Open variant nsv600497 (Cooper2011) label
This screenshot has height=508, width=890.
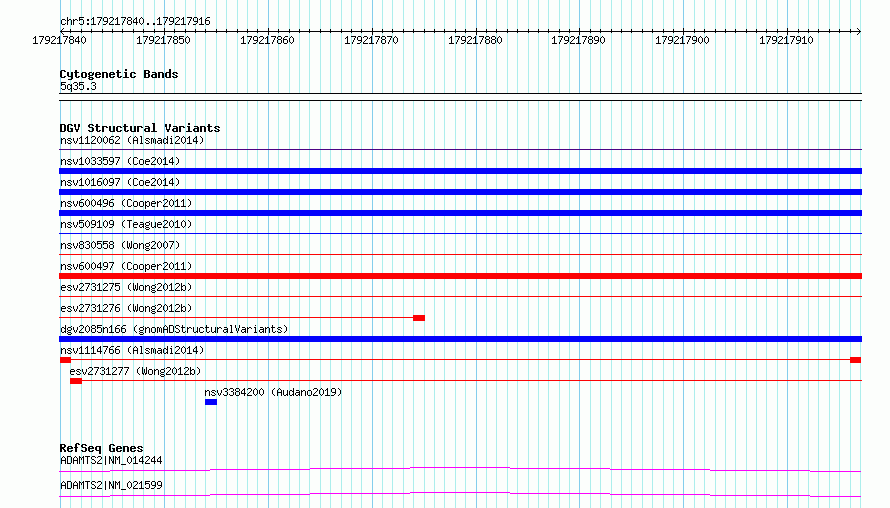(x=126, y=266)
